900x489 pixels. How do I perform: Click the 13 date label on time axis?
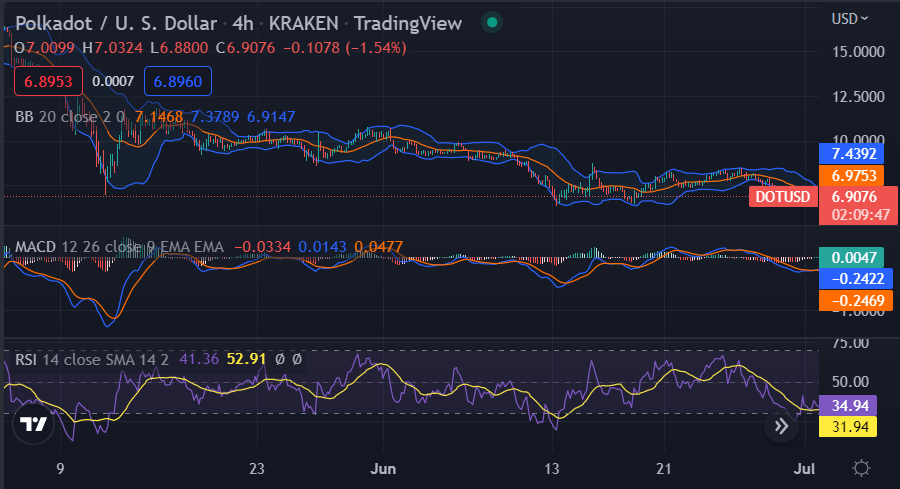pos(552,469)
